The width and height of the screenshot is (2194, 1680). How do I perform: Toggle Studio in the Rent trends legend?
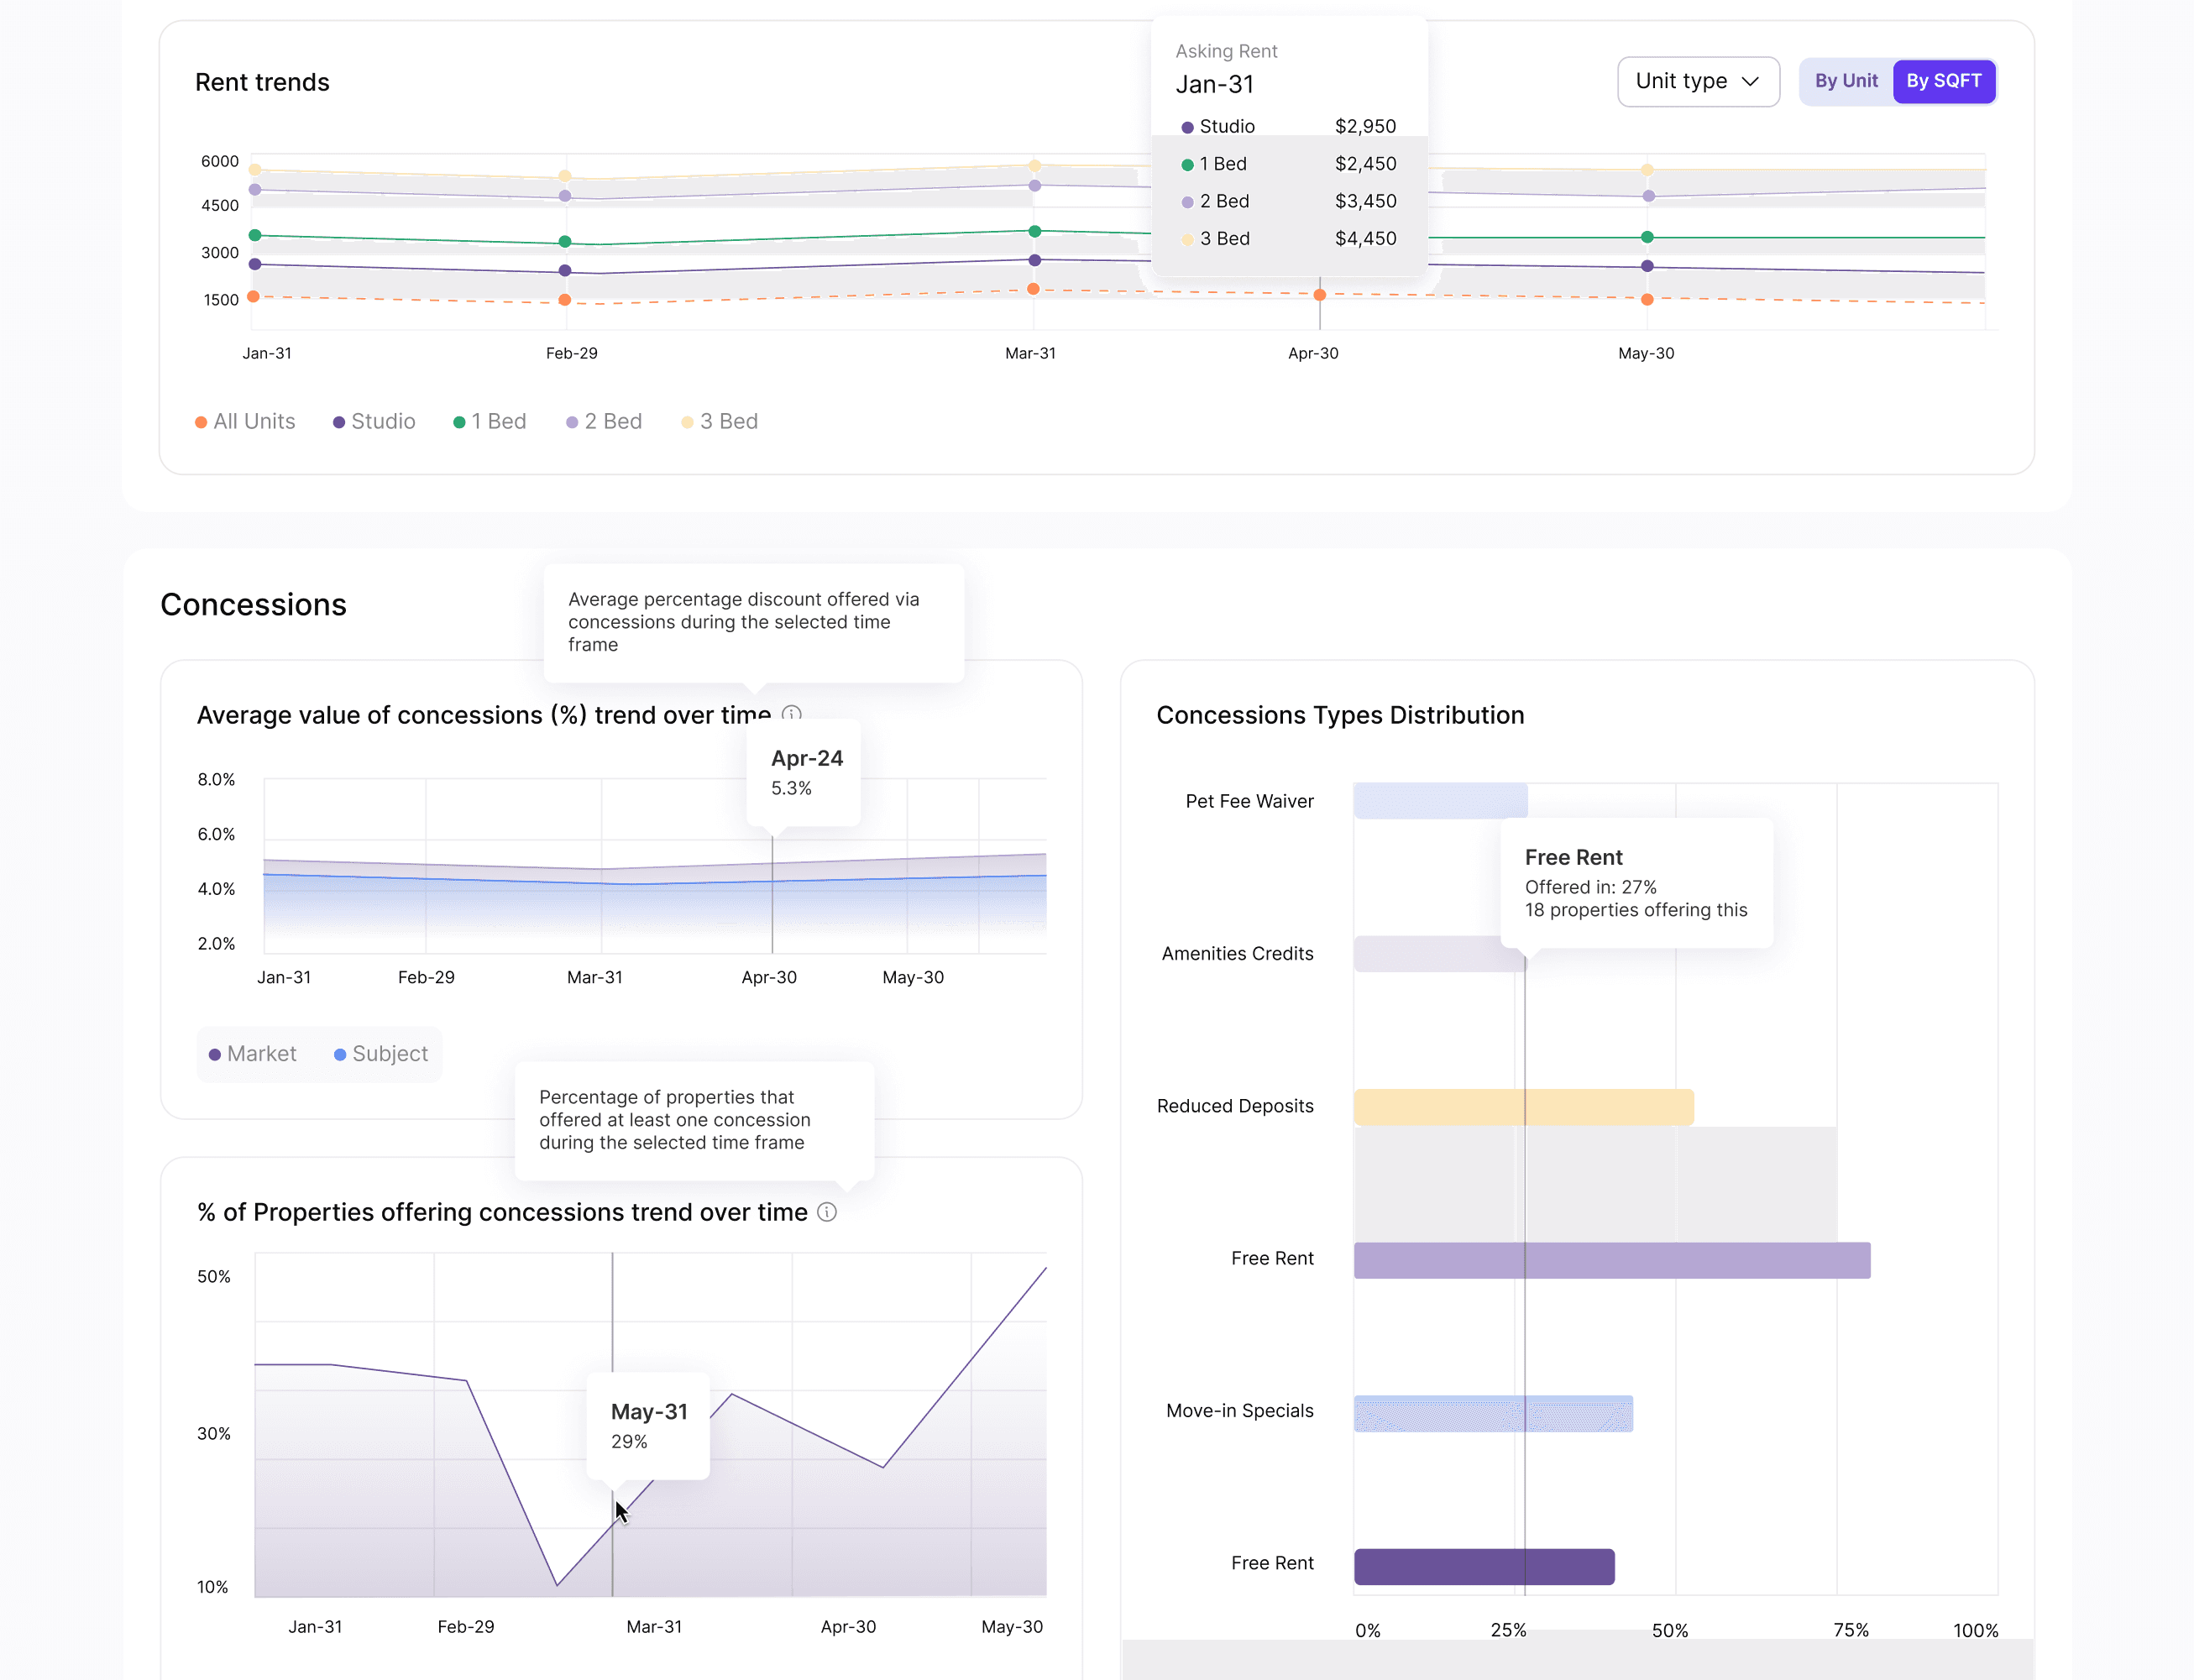(374, 421)
